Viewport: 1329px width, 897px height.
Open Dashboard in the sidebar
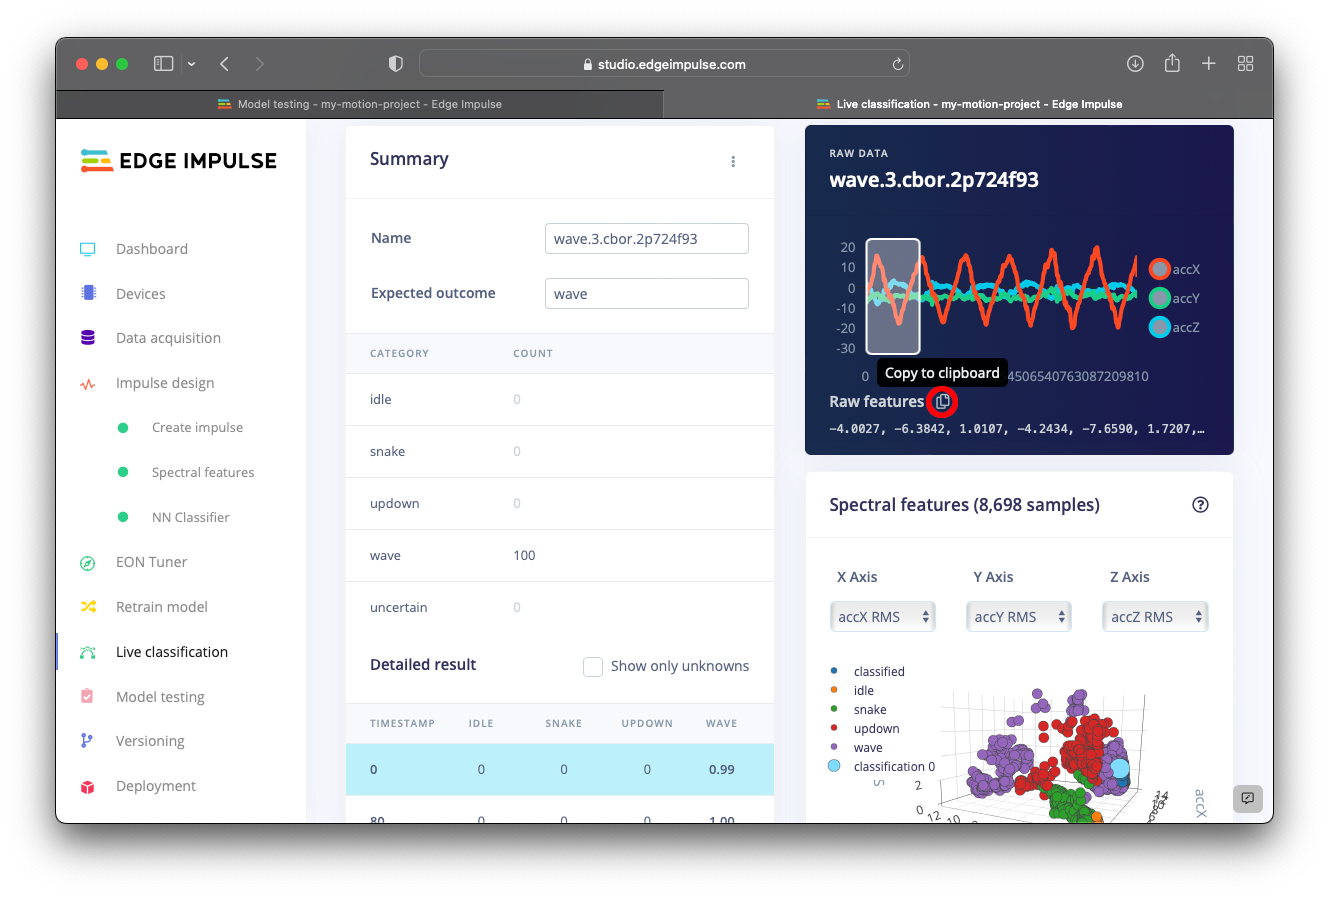(x=152, y=249)
